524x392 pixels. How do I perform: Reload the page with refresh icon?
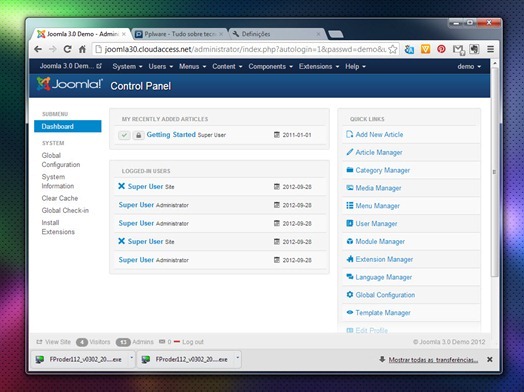point(67,49)
